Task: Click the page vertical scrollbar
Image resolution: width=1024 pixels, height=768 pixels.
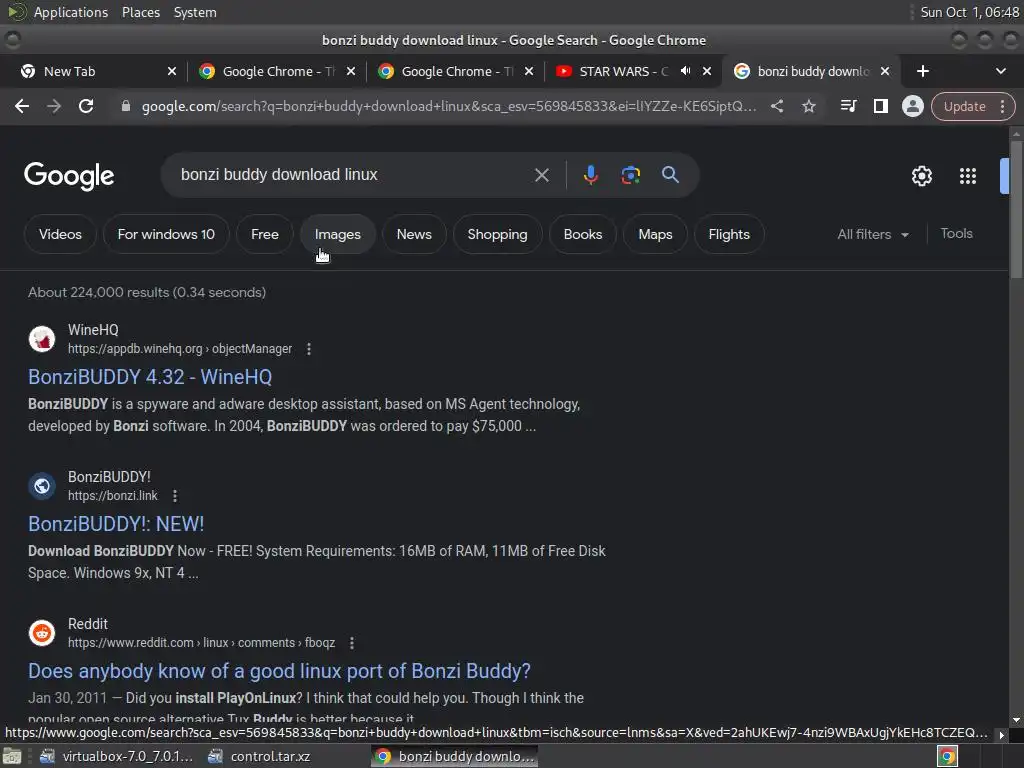Action: (1016, 209)
